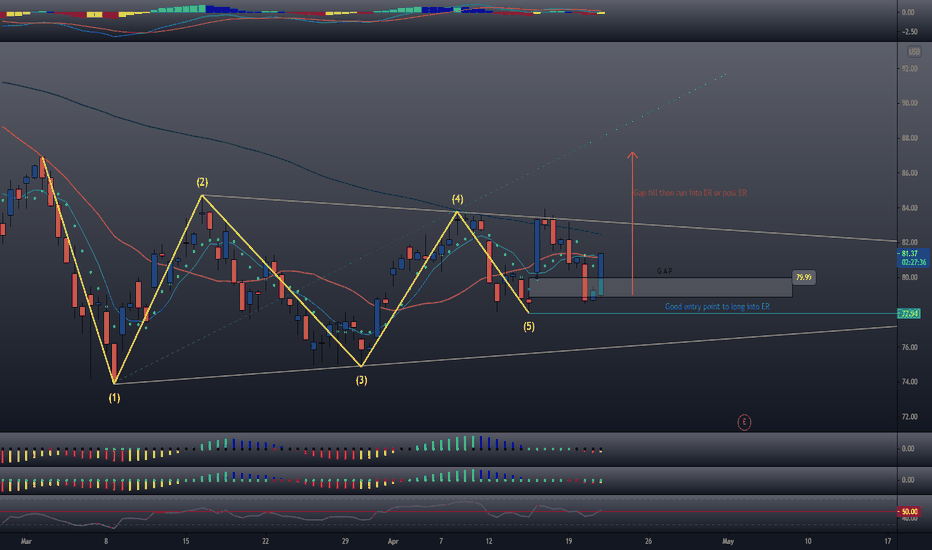Click the 82.00 price axis label
Screen dimensions: 932x550
[909, 243]
